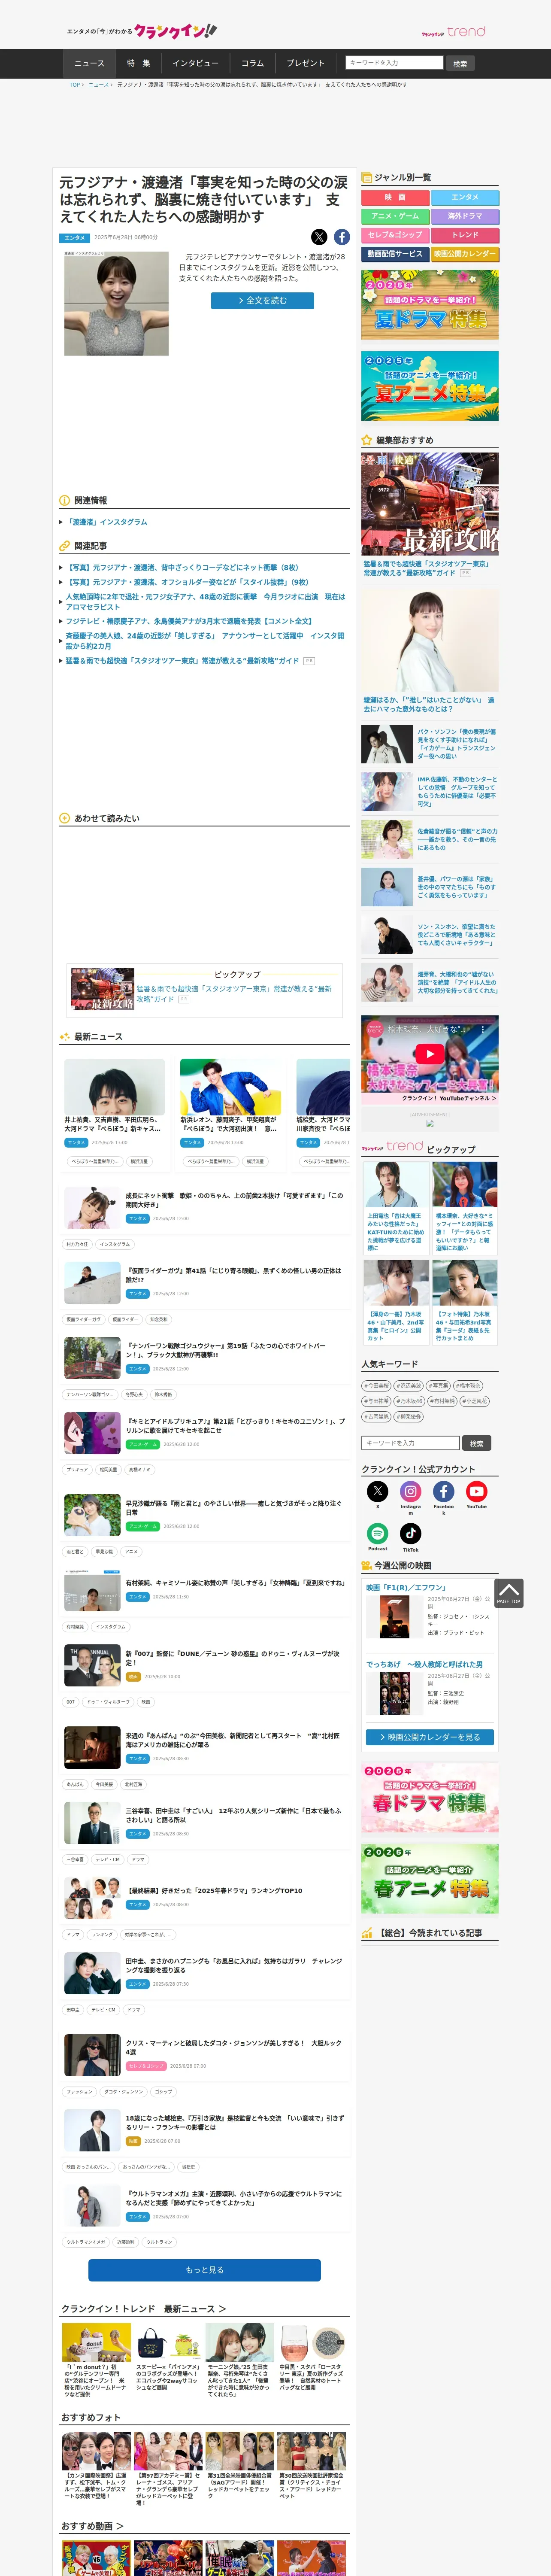The image size is (551, 2576).
Task: Open the プレゼント menu item
Action: (305, 63)
